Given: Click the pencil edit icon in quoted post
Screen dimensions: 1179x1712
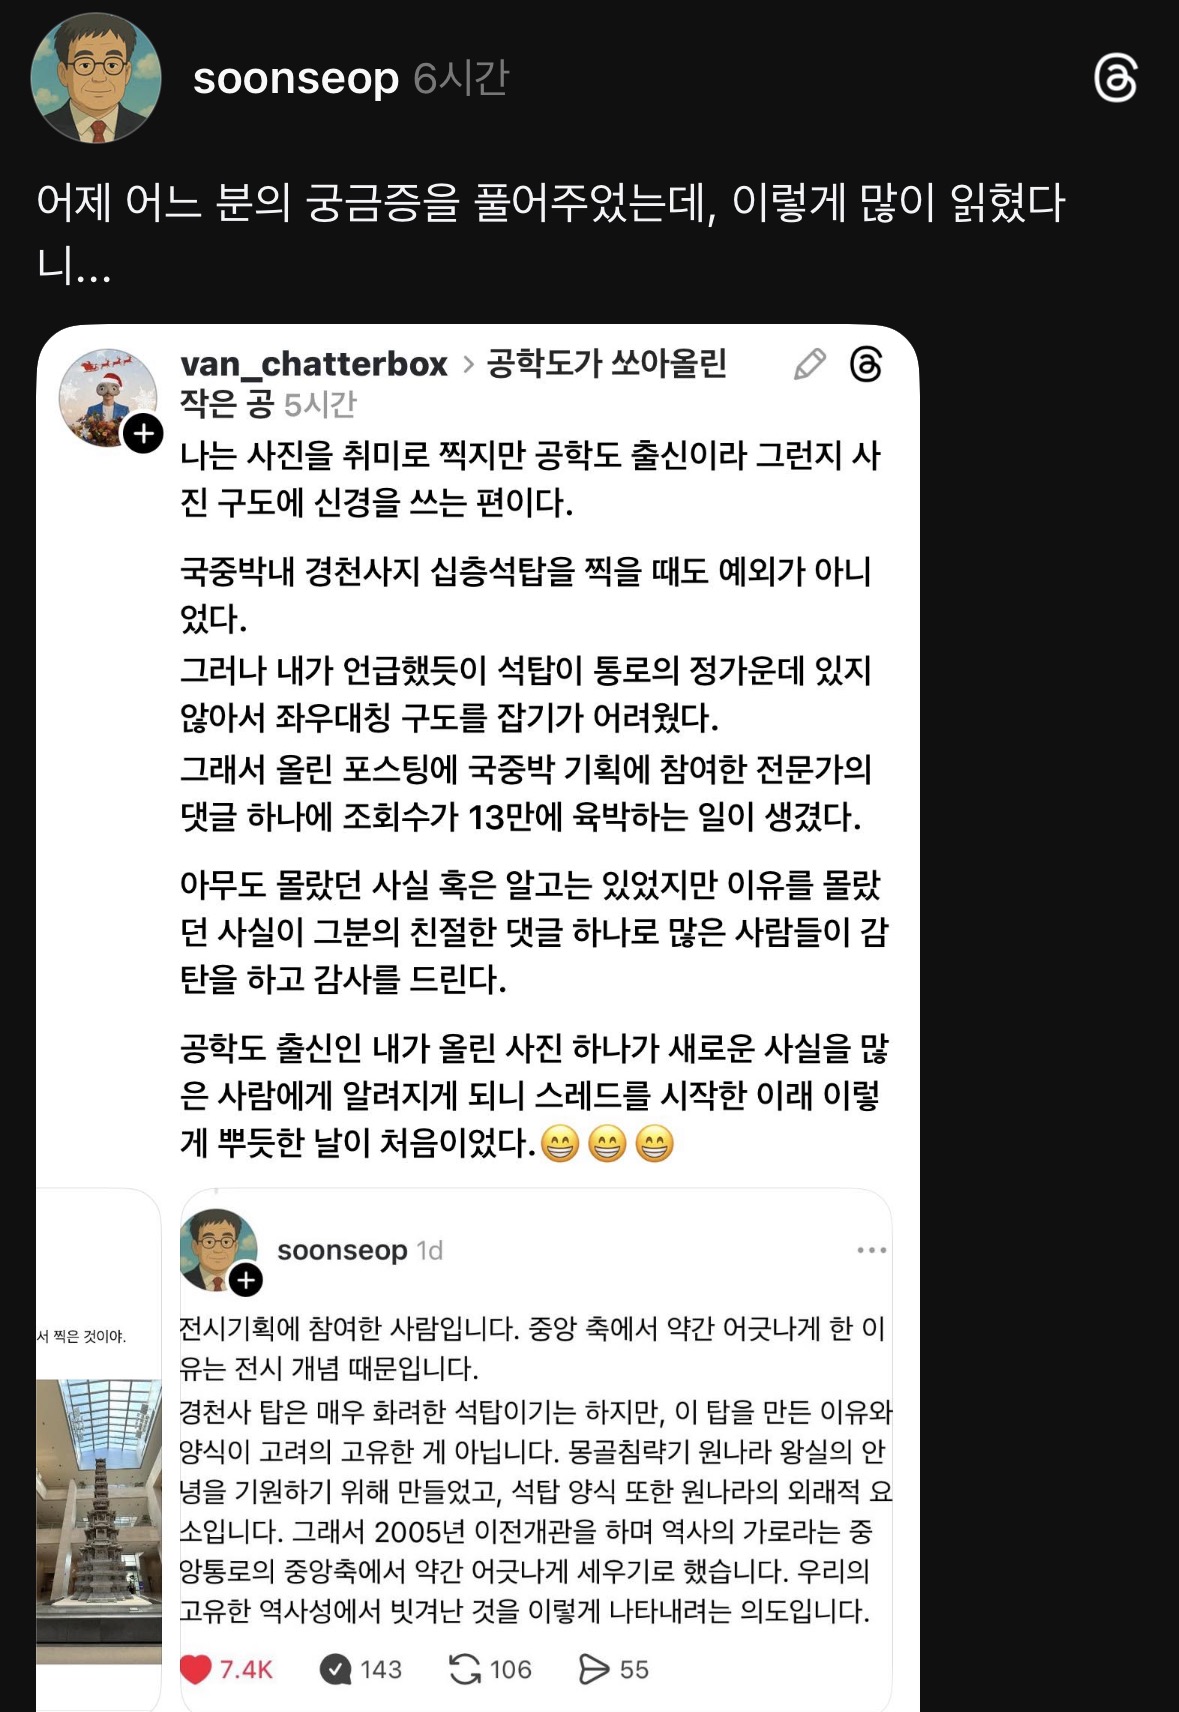Looking at the screenshot, I should (x=809, y=364).
